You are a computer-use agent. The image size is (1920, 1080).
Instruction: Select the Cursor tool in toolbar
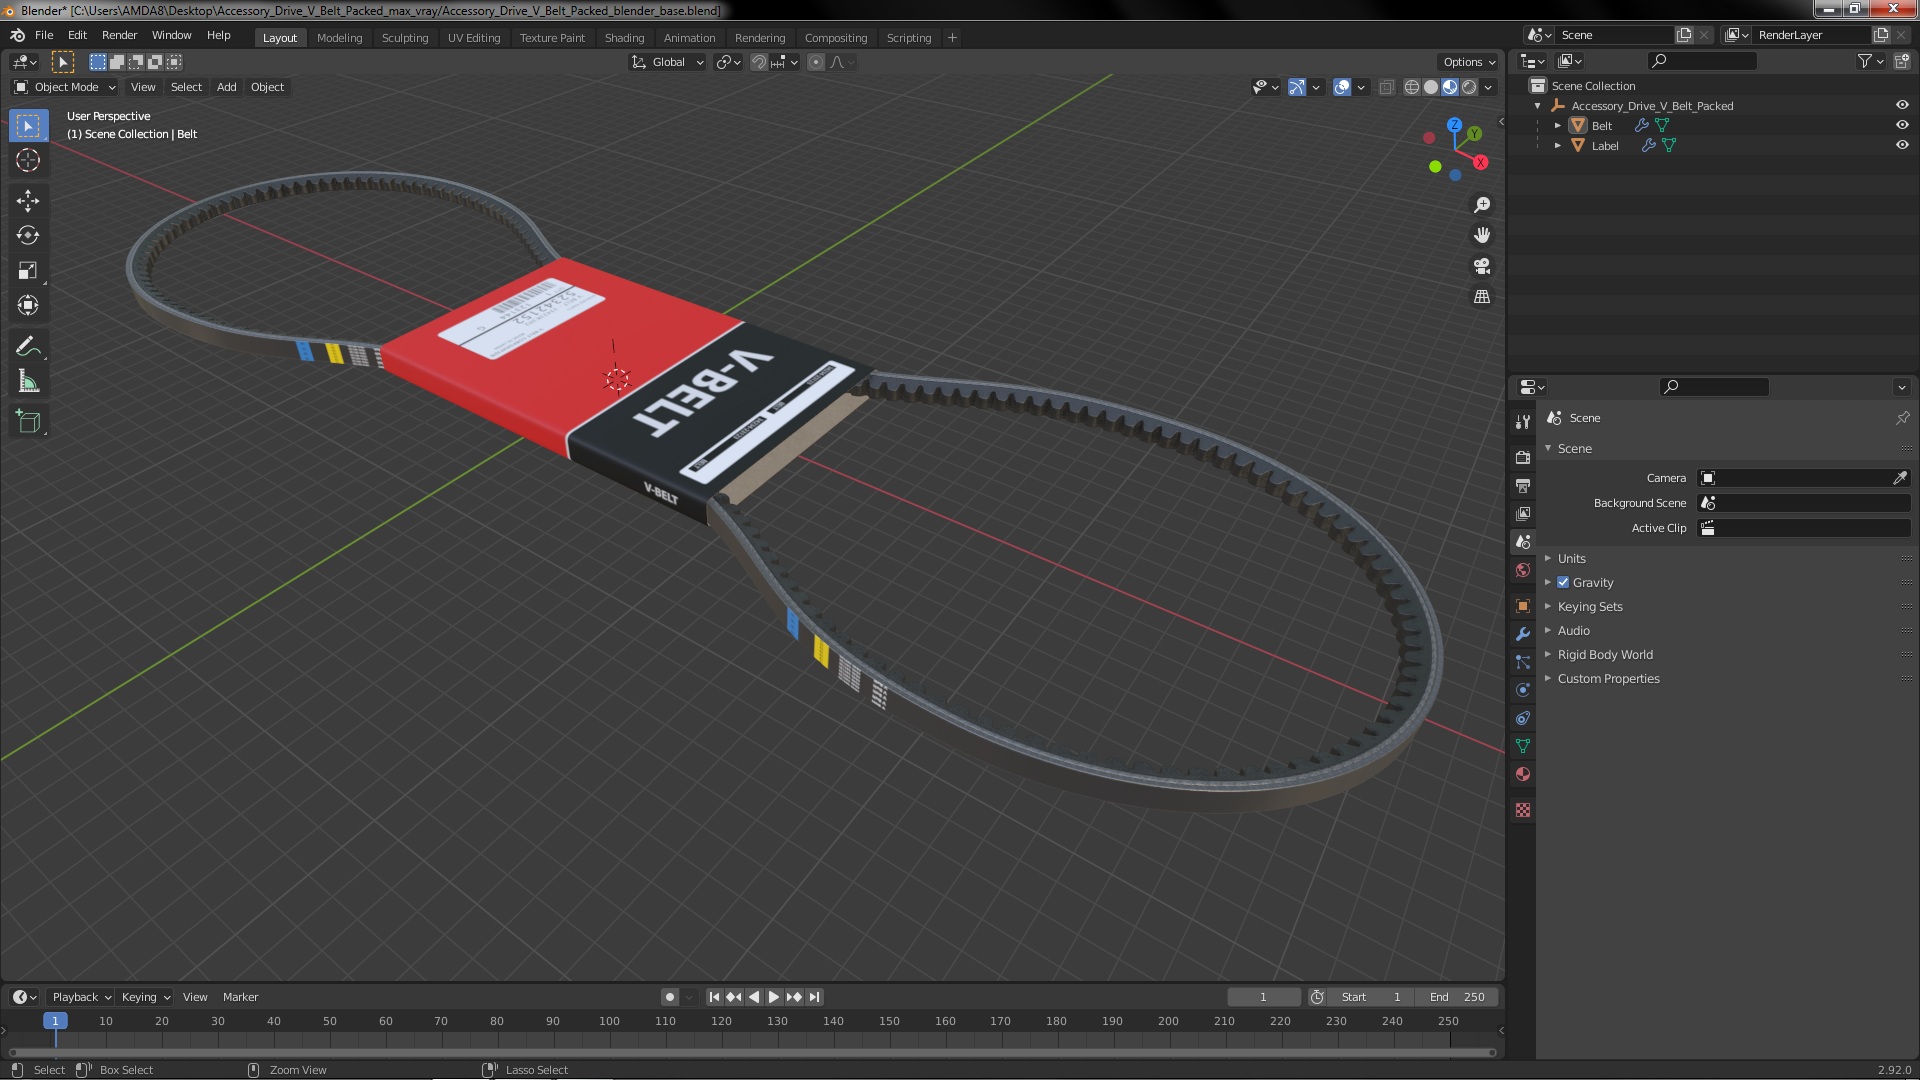[x=28, y=160]
